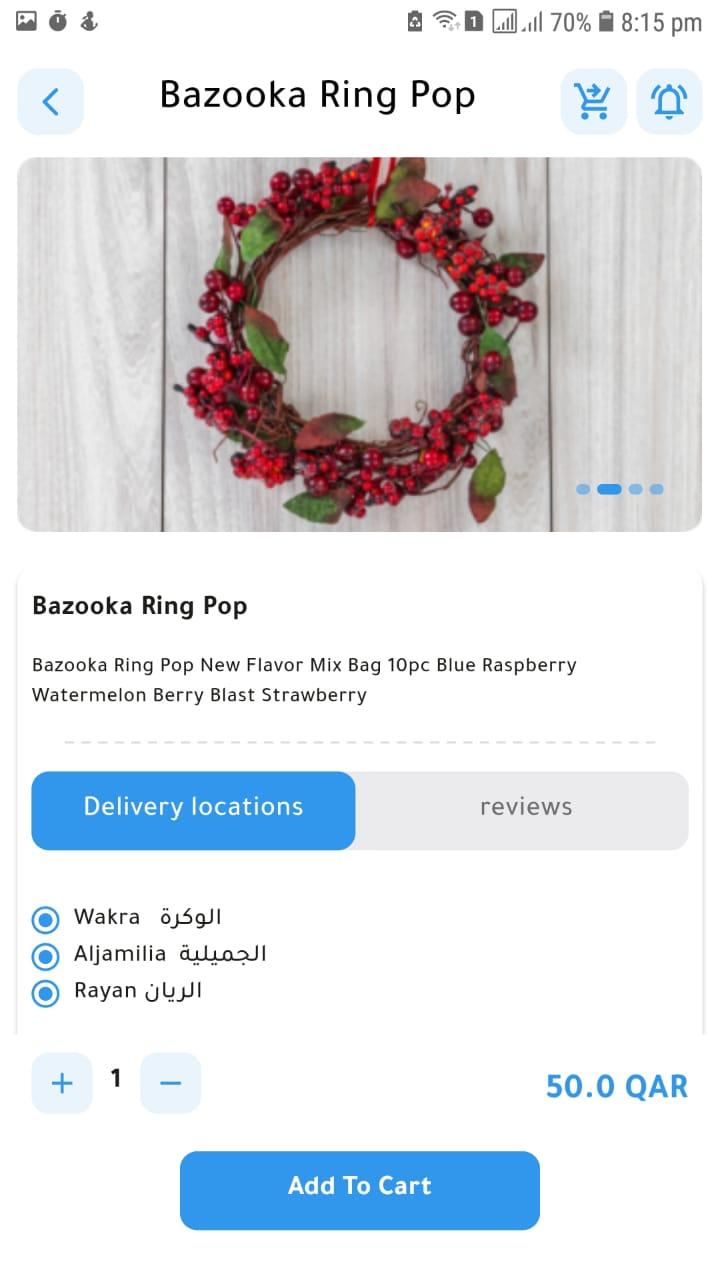Select the Wakra radio button
720x1280 pixels.
coord(46,919)
